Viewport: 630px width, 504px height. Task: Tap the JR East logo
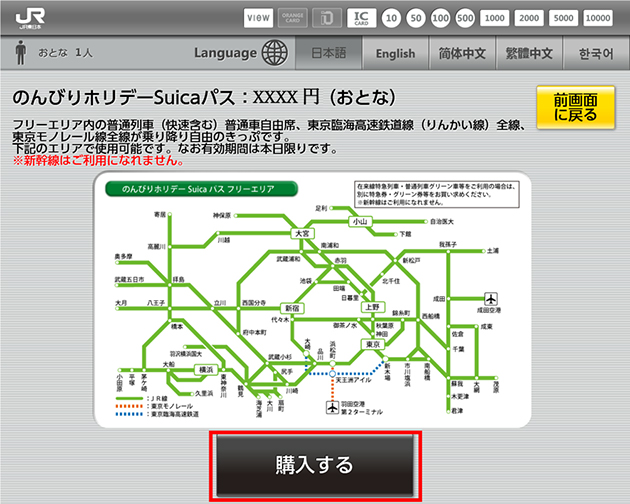pos(30,18)
